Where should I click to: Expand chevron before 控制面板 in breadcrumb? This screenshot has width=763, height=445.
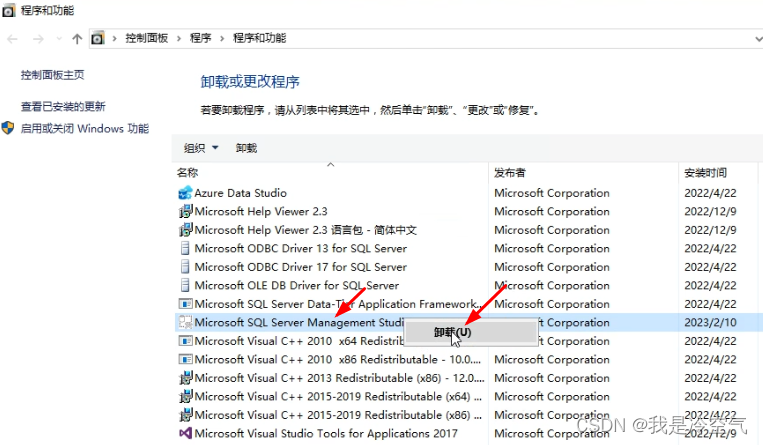point(114,38)
